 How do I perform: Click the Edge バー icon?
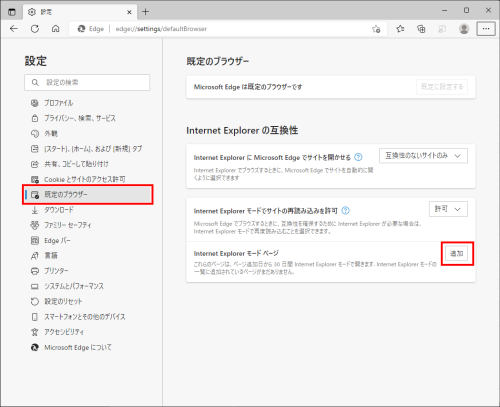(x=35, y=240)
